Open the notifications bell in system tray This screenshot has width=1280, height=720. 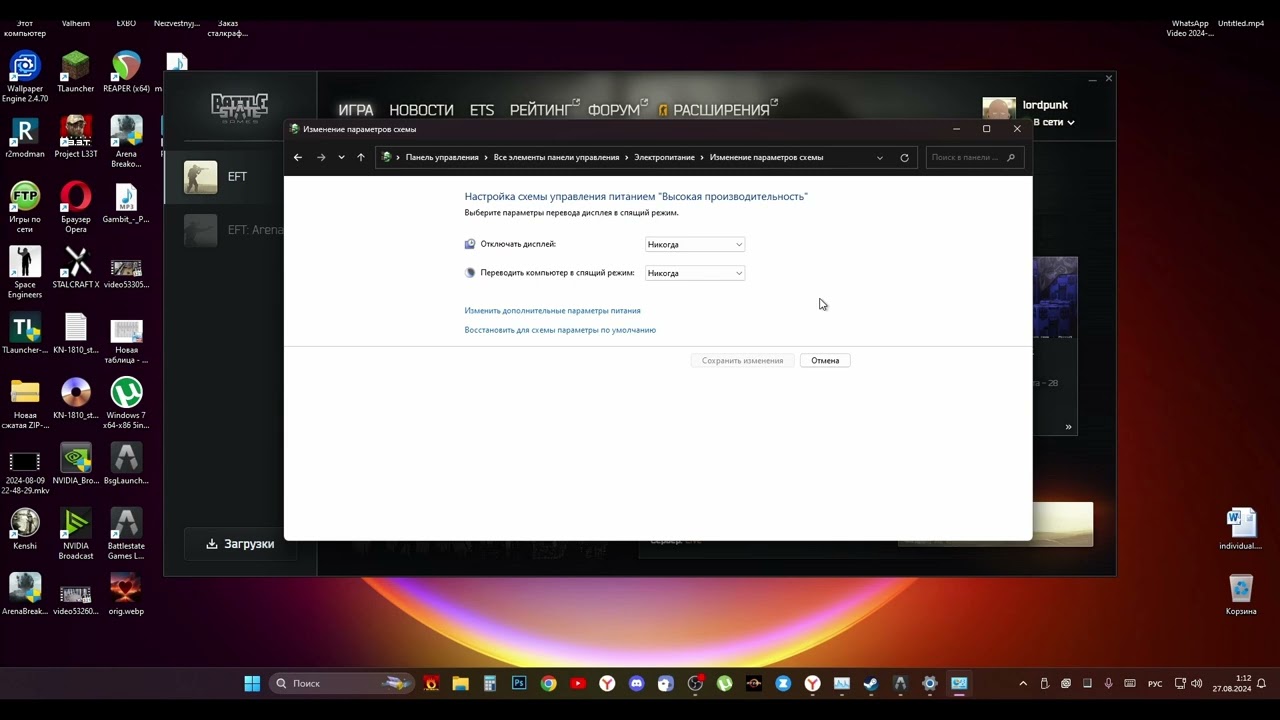(x=1260, y=684)
